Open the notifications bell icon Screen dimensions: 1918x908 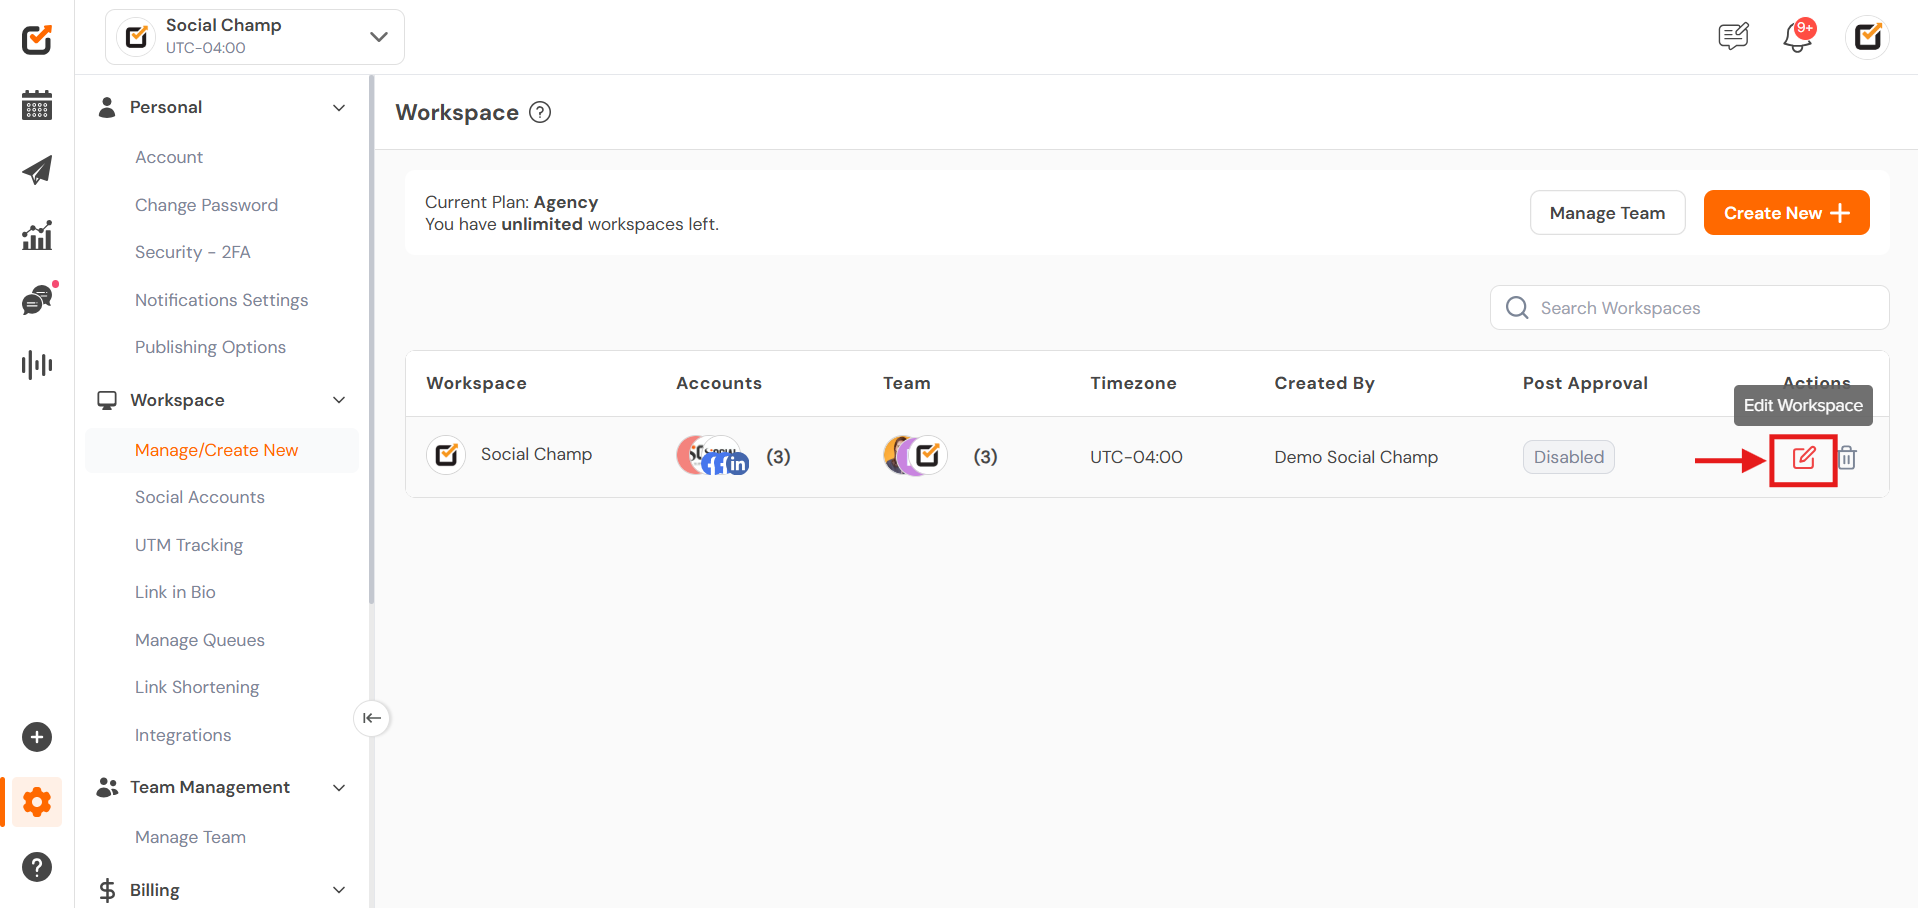pyautogui.click(x=1797, y=38)
